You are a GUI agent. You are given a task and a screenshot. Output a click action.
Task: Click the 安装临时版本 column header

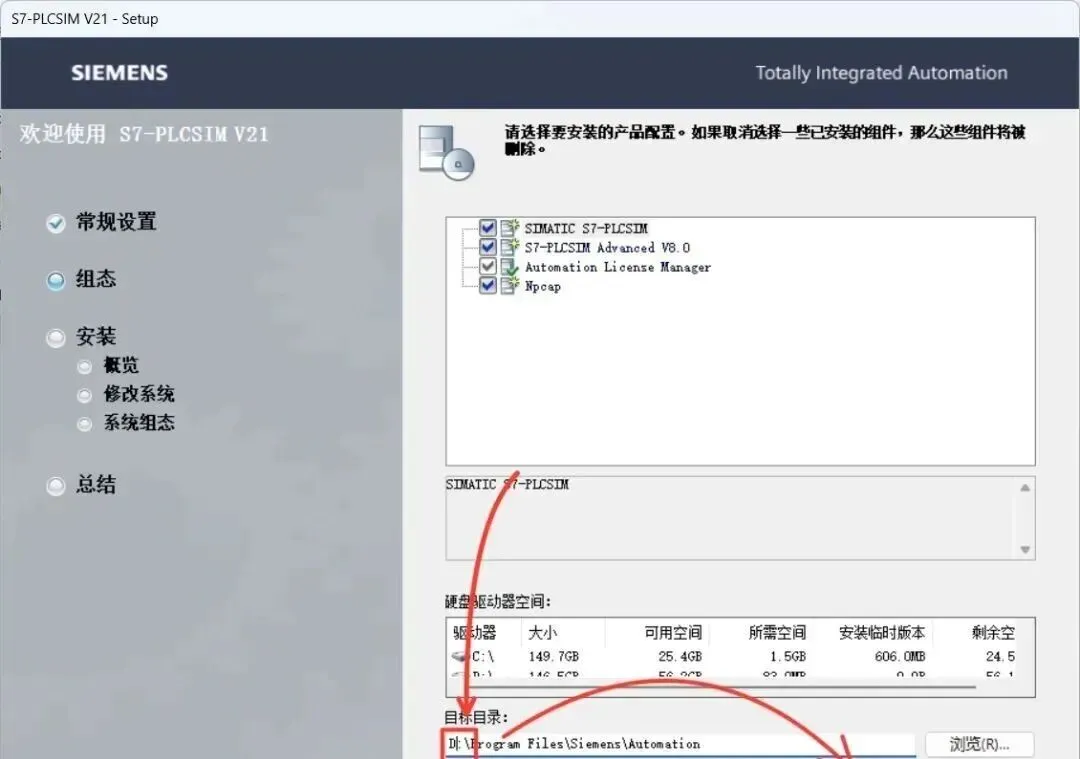coord(882,632)
